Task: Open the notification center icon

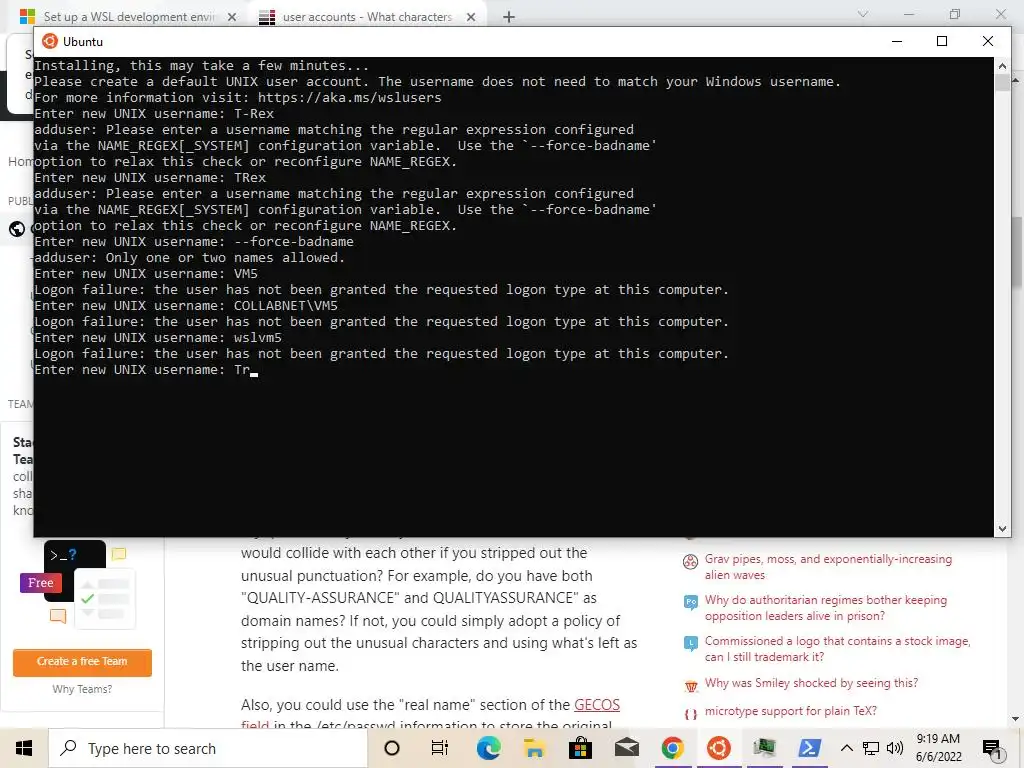Action: coord(993,750)
